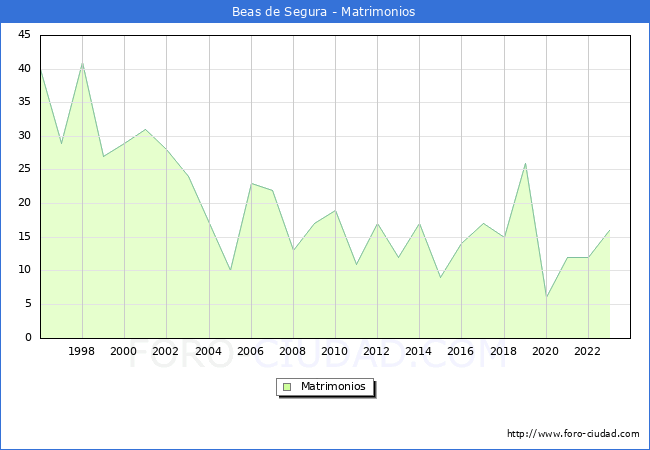Click the 2022 x-axis label
The width and height of the screenshot is (650, 450).
point(587,351)
